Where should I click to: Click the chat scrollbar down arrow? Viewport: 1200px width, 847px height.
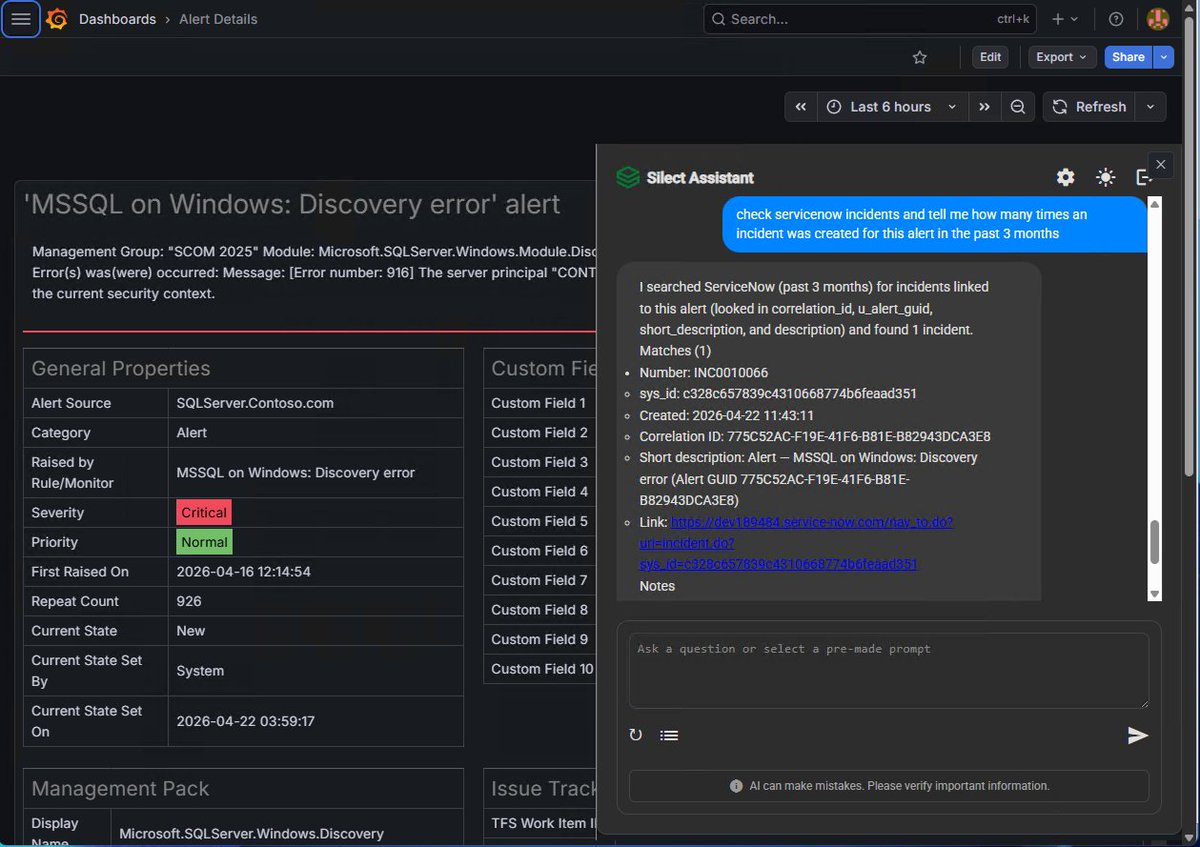pos(1155,594)
